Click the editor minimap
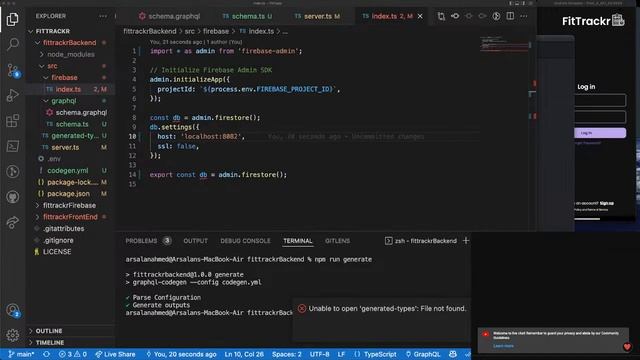The width and height of the screenshot is (640, 360). pos(504,45)
